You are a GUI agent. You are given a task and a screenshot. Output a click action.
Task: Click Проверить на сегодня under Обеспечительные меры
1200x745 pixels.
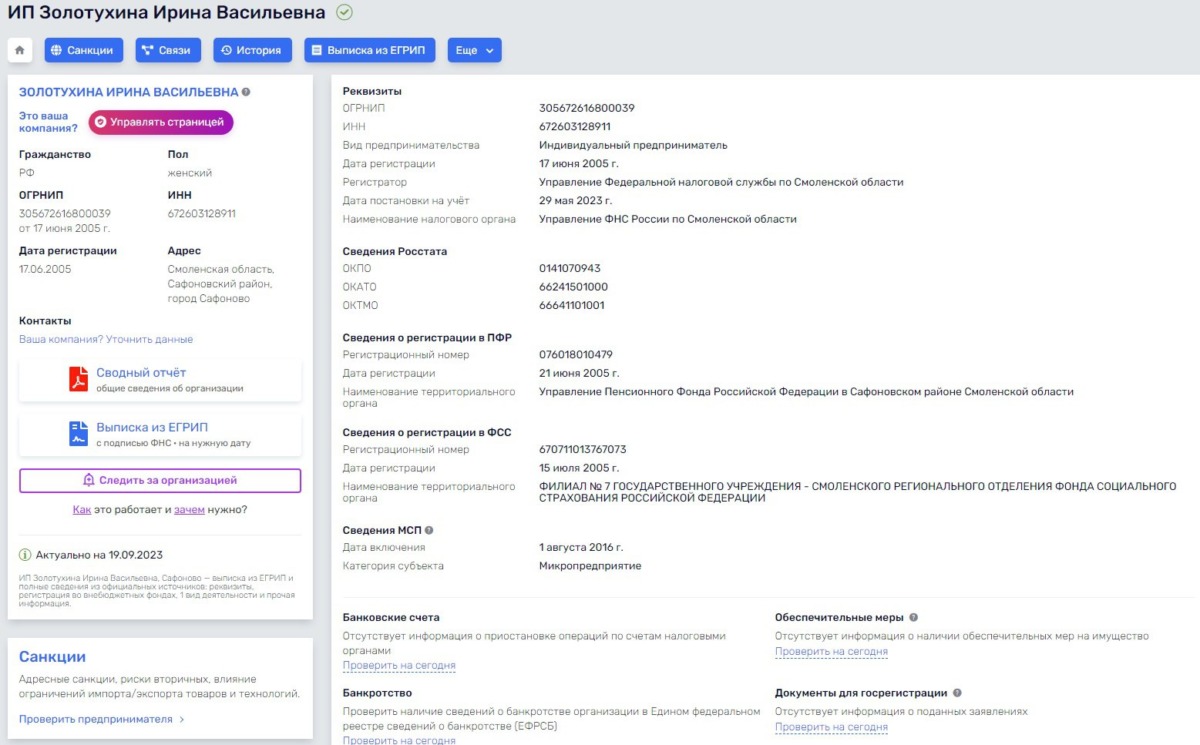(831, 652)
